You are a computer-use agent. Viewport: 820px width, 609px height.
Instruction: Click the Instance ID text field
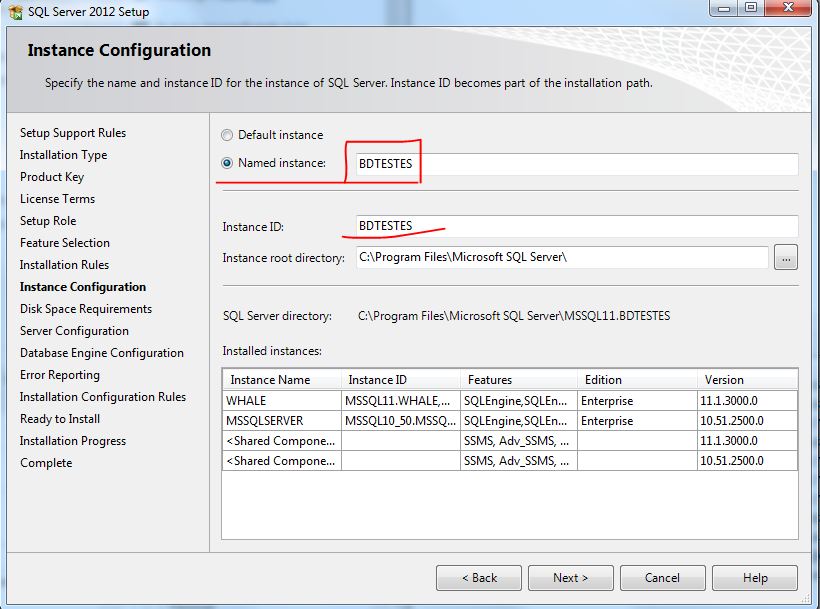point(577,226)
